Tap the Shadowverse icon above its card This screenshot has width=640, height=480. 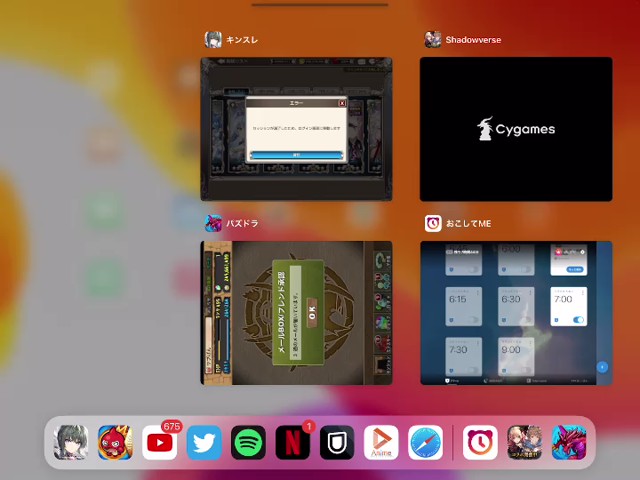tap(433, 40)
